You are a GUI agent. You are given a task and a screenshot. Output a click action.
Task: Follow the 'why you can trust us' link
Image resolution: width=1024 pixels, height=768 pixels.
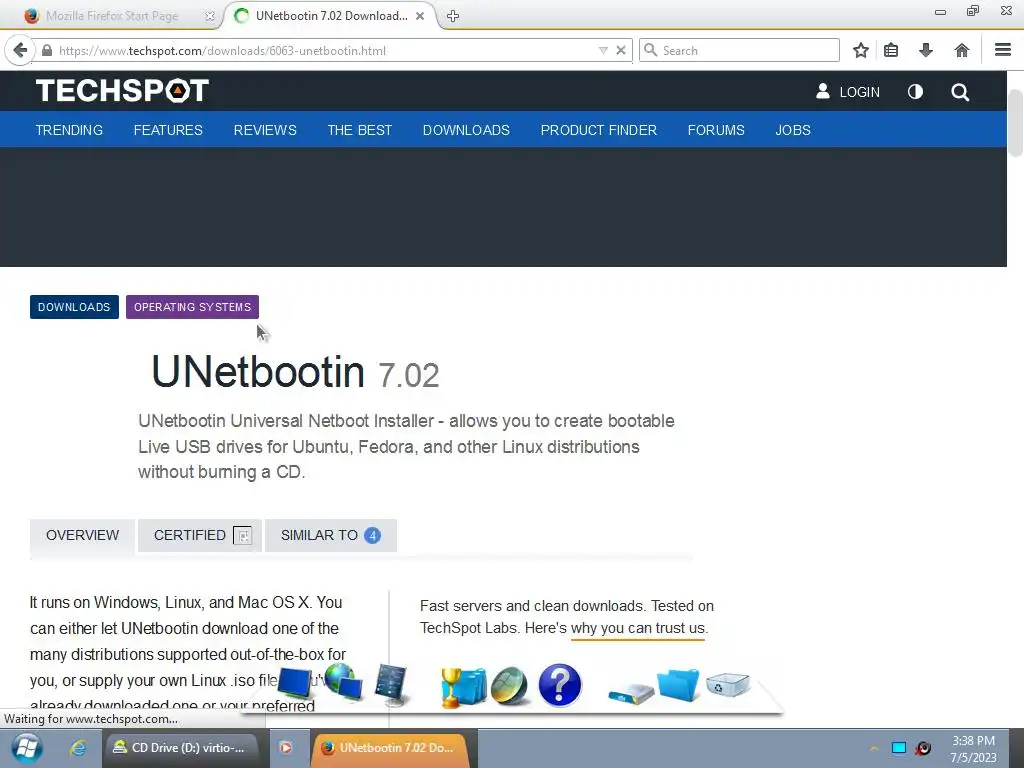(639, 628)
